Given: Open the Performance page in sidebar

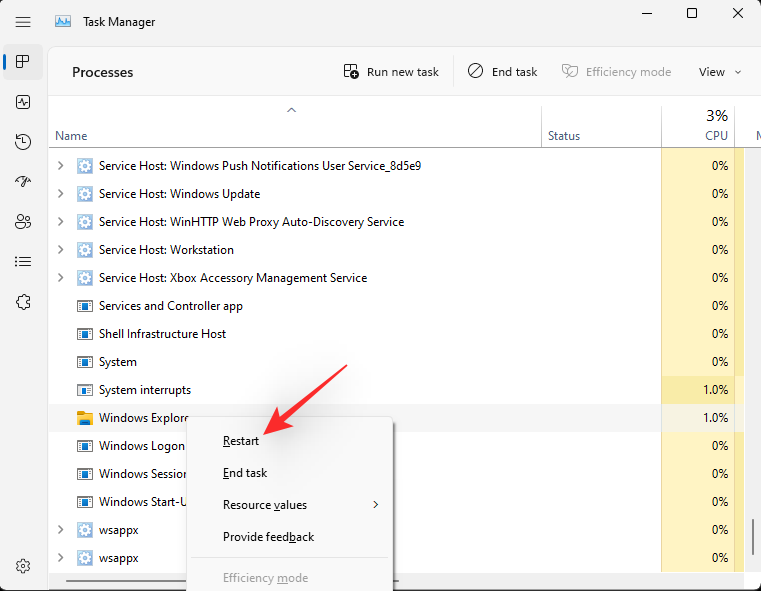Looking at the screenshot, I should [23, 102].
